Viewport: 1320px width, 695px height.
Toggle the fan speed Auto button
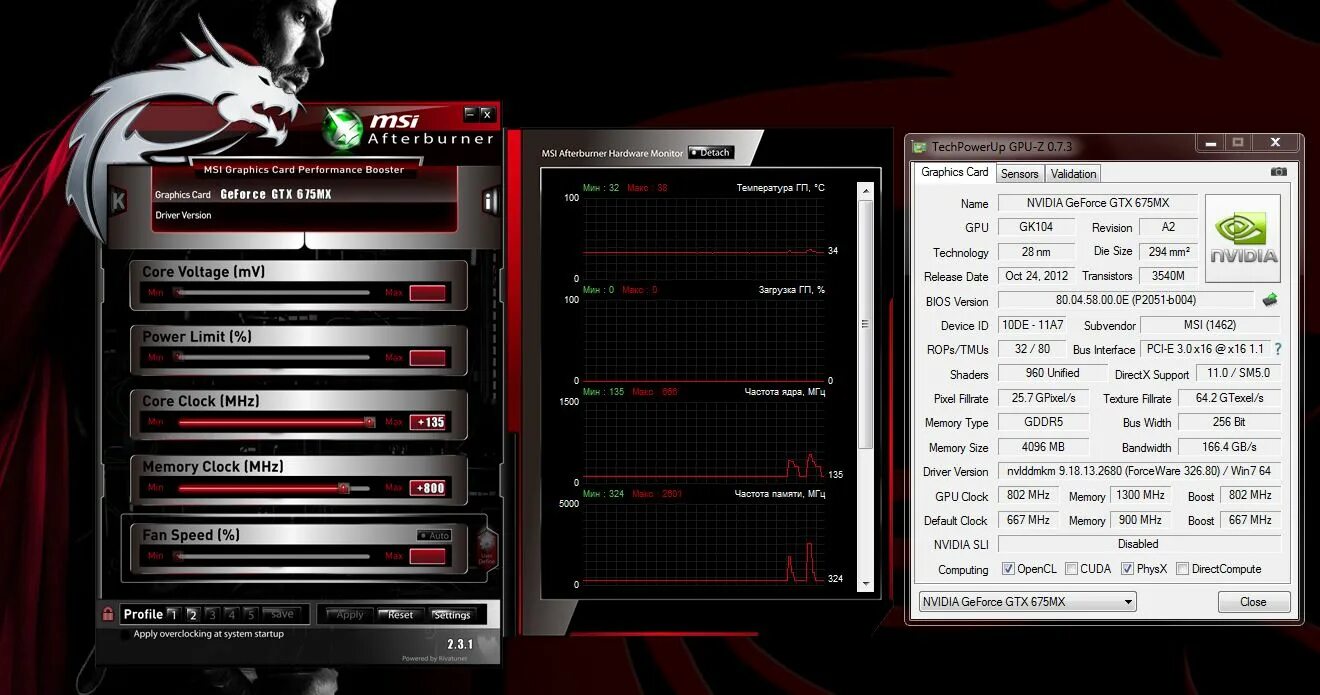pos(434,535)
